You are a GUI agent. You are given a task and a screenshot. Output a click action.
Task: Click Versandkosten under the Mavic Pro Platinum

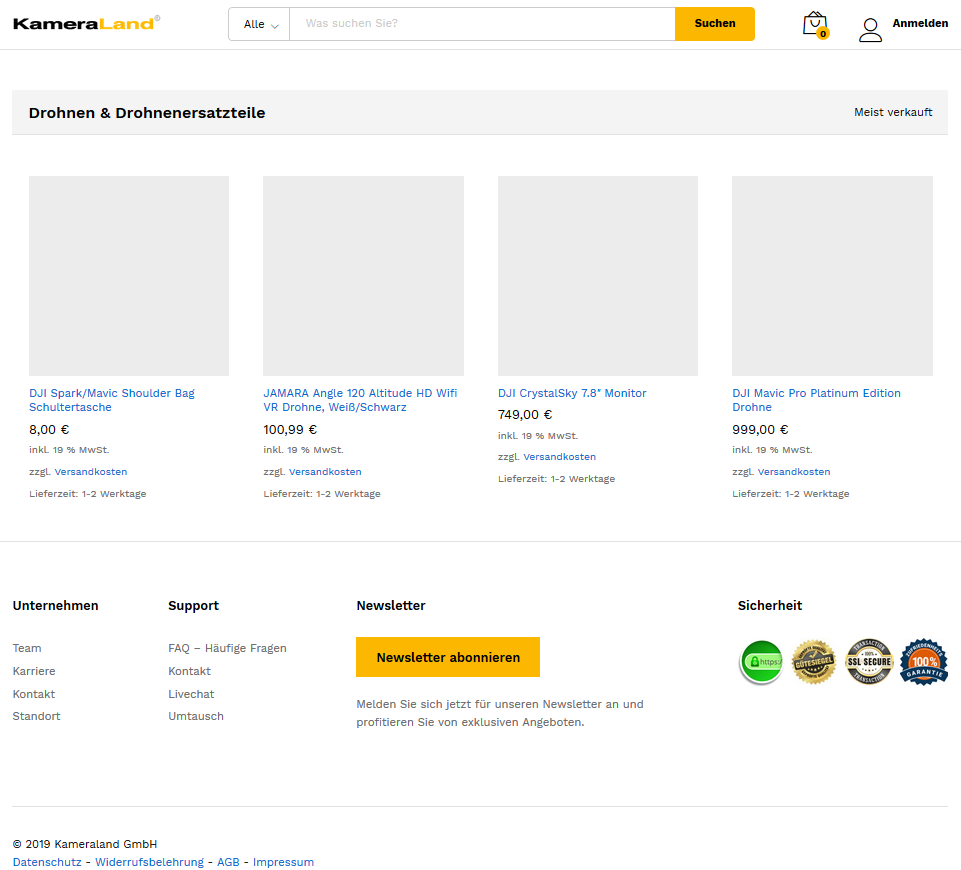click(794, 472)
